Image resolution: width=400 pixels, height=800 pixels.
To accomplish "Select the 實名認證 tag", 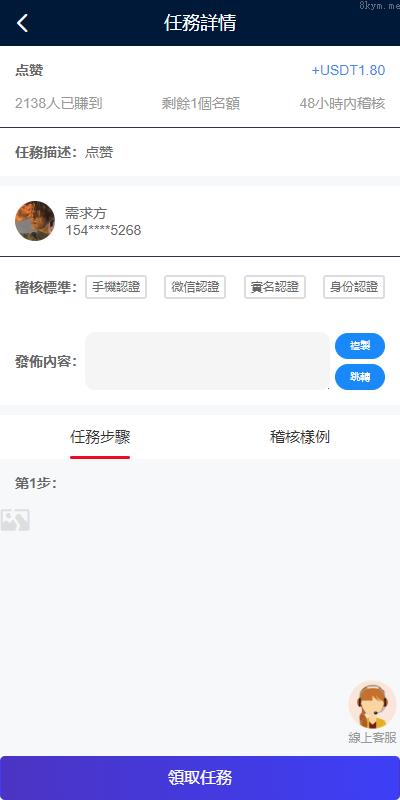I will (274, 287).
